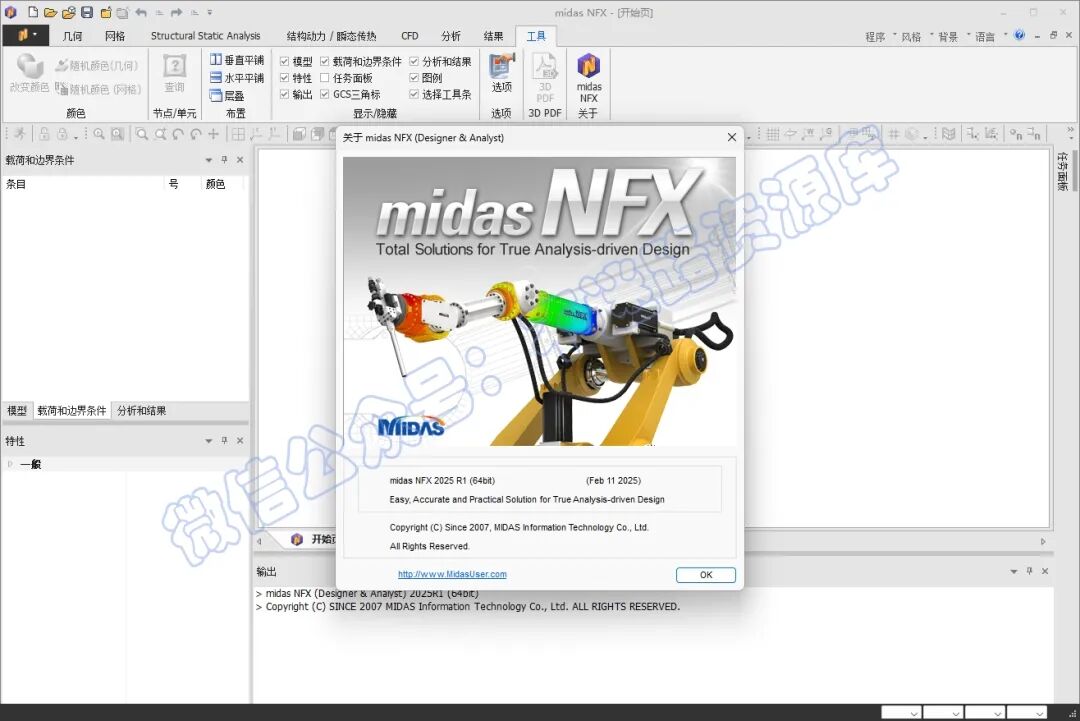
Task: Click the Redo arrow icon
Action: pyautogui.click(x=177, y=12)
